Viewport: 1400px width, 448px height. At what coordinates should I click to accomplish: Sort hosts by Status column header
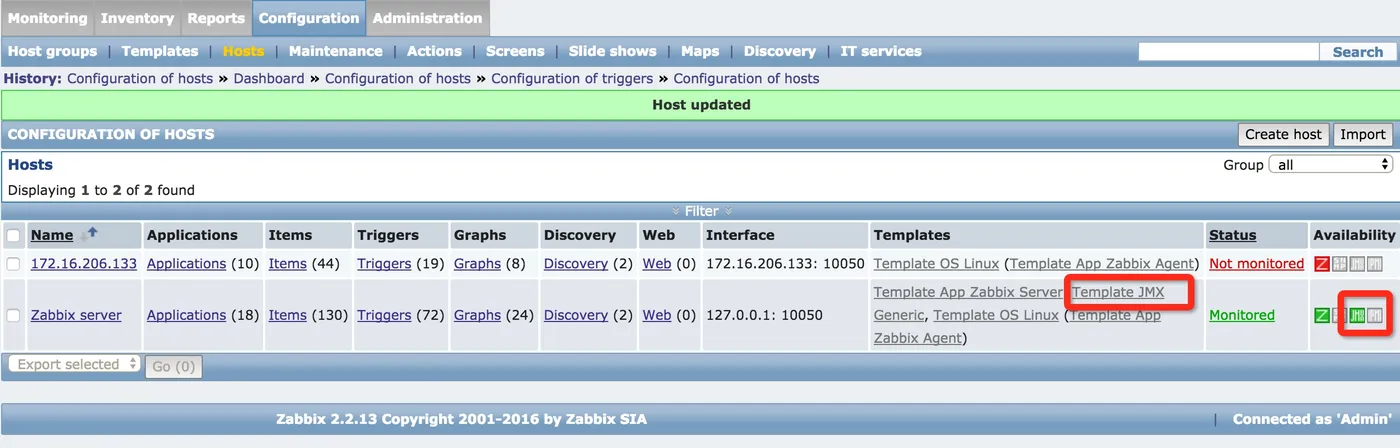click(x=1232, y=235)
